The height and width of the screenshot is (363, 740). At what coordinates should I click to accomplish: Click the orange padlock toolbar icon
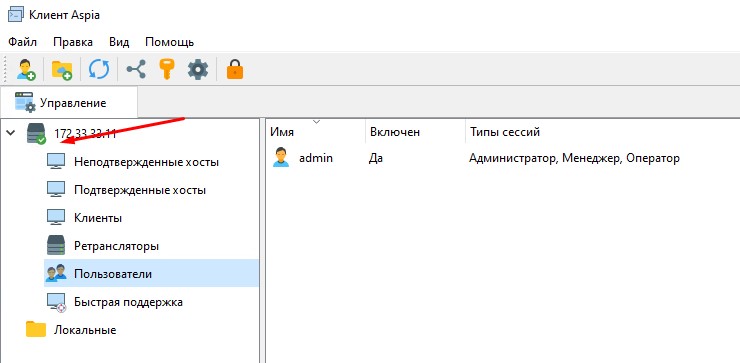point(235,69)
